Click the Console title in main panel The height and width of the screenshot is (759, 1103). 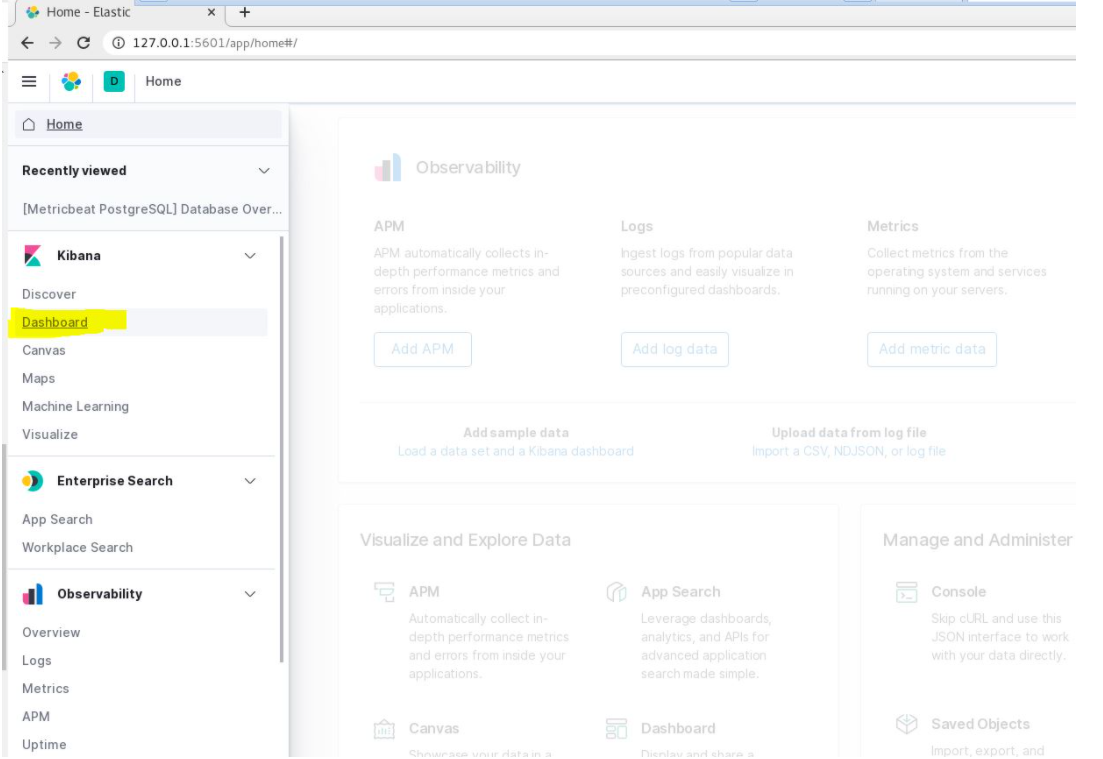[x=959, y=592]
